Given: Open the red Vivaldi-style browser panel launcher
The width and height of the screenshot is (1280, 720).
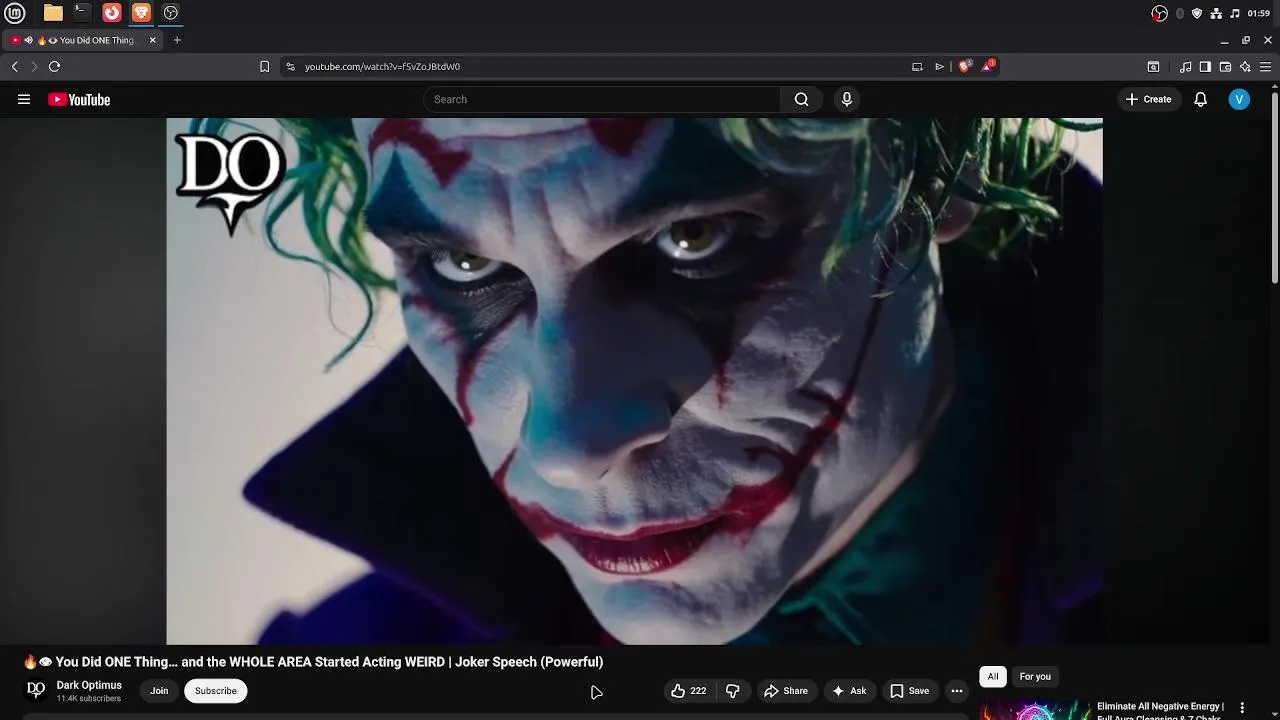Looking at the screenshot, I should [x=112, y=13].
